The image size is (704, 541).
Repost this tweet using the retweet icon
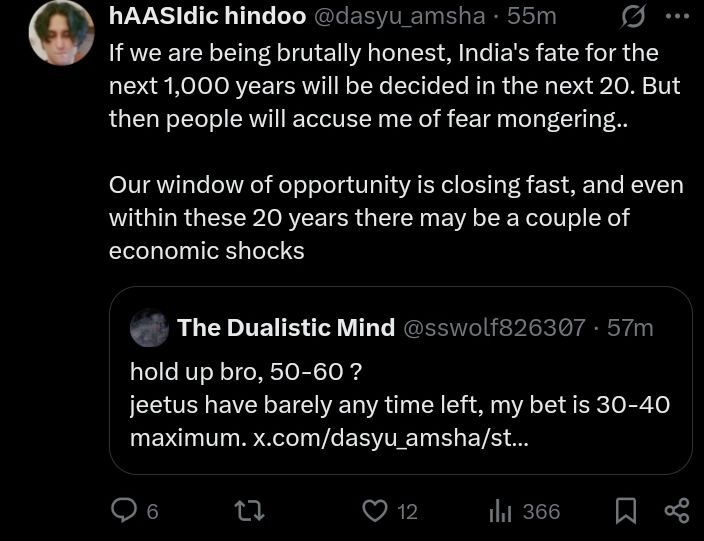point(250,511)
